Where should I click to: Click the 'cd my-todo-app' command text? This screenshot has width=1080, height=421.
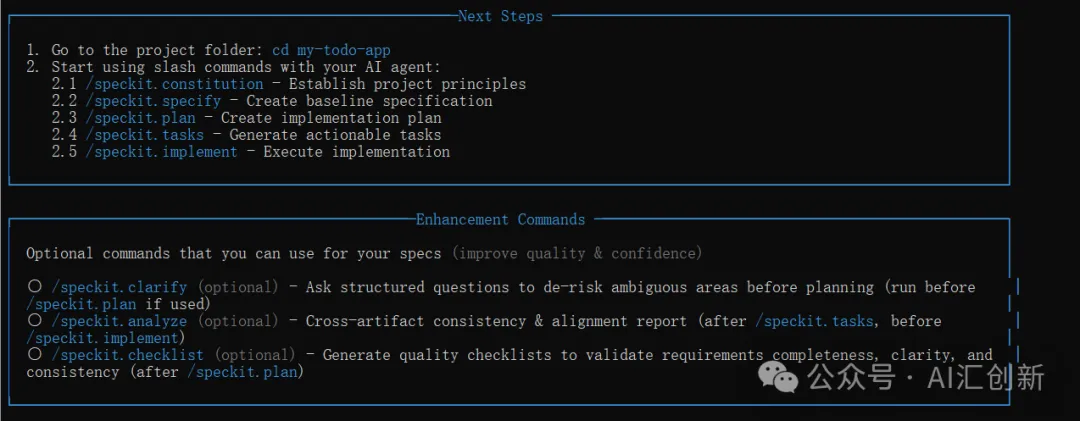pyautogui.click(x=331, y=50)
